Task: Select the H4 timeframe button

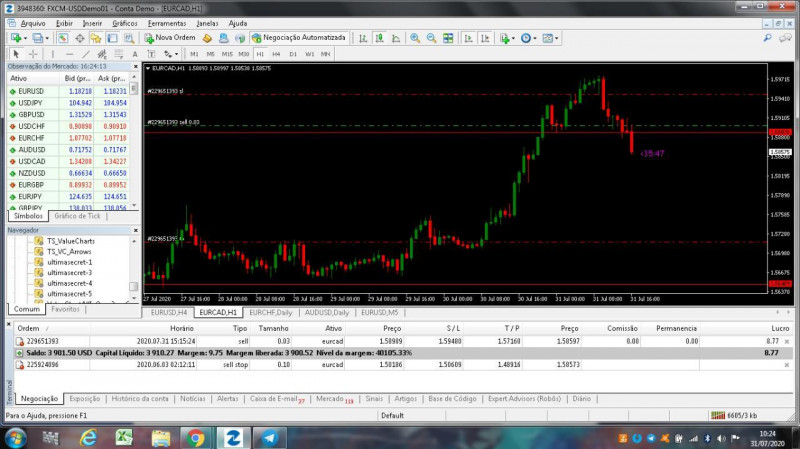Action: click(x=276, y=54)
